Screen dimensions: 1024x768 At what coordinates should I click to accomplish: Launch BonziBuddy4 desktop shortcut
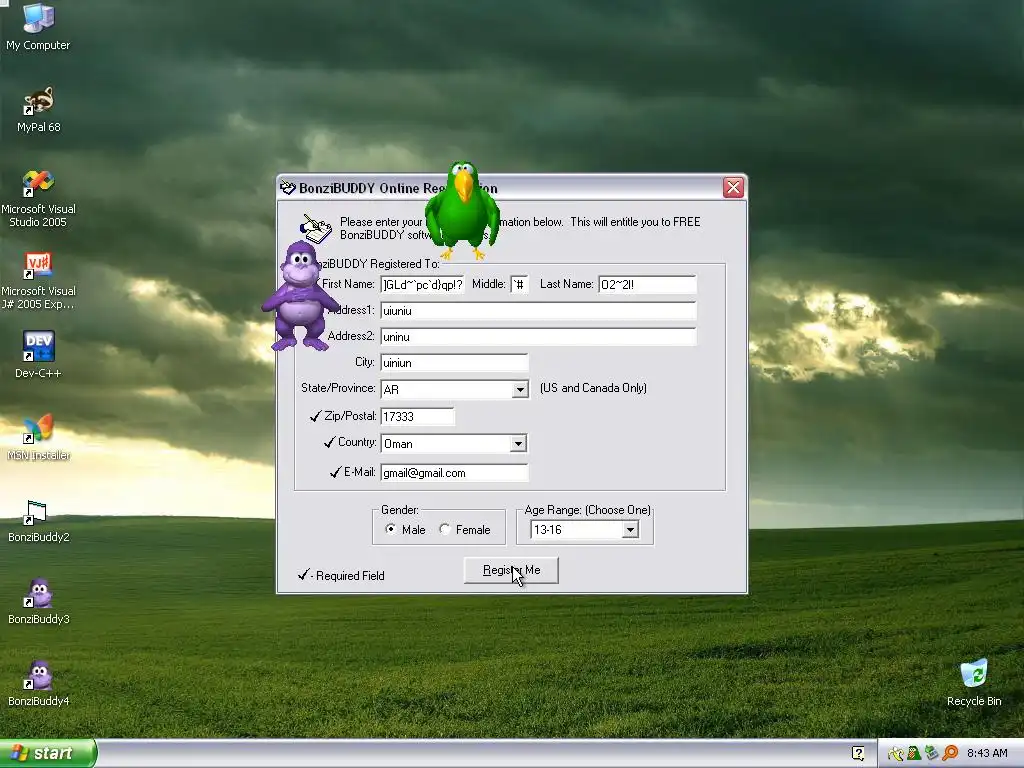39,684
